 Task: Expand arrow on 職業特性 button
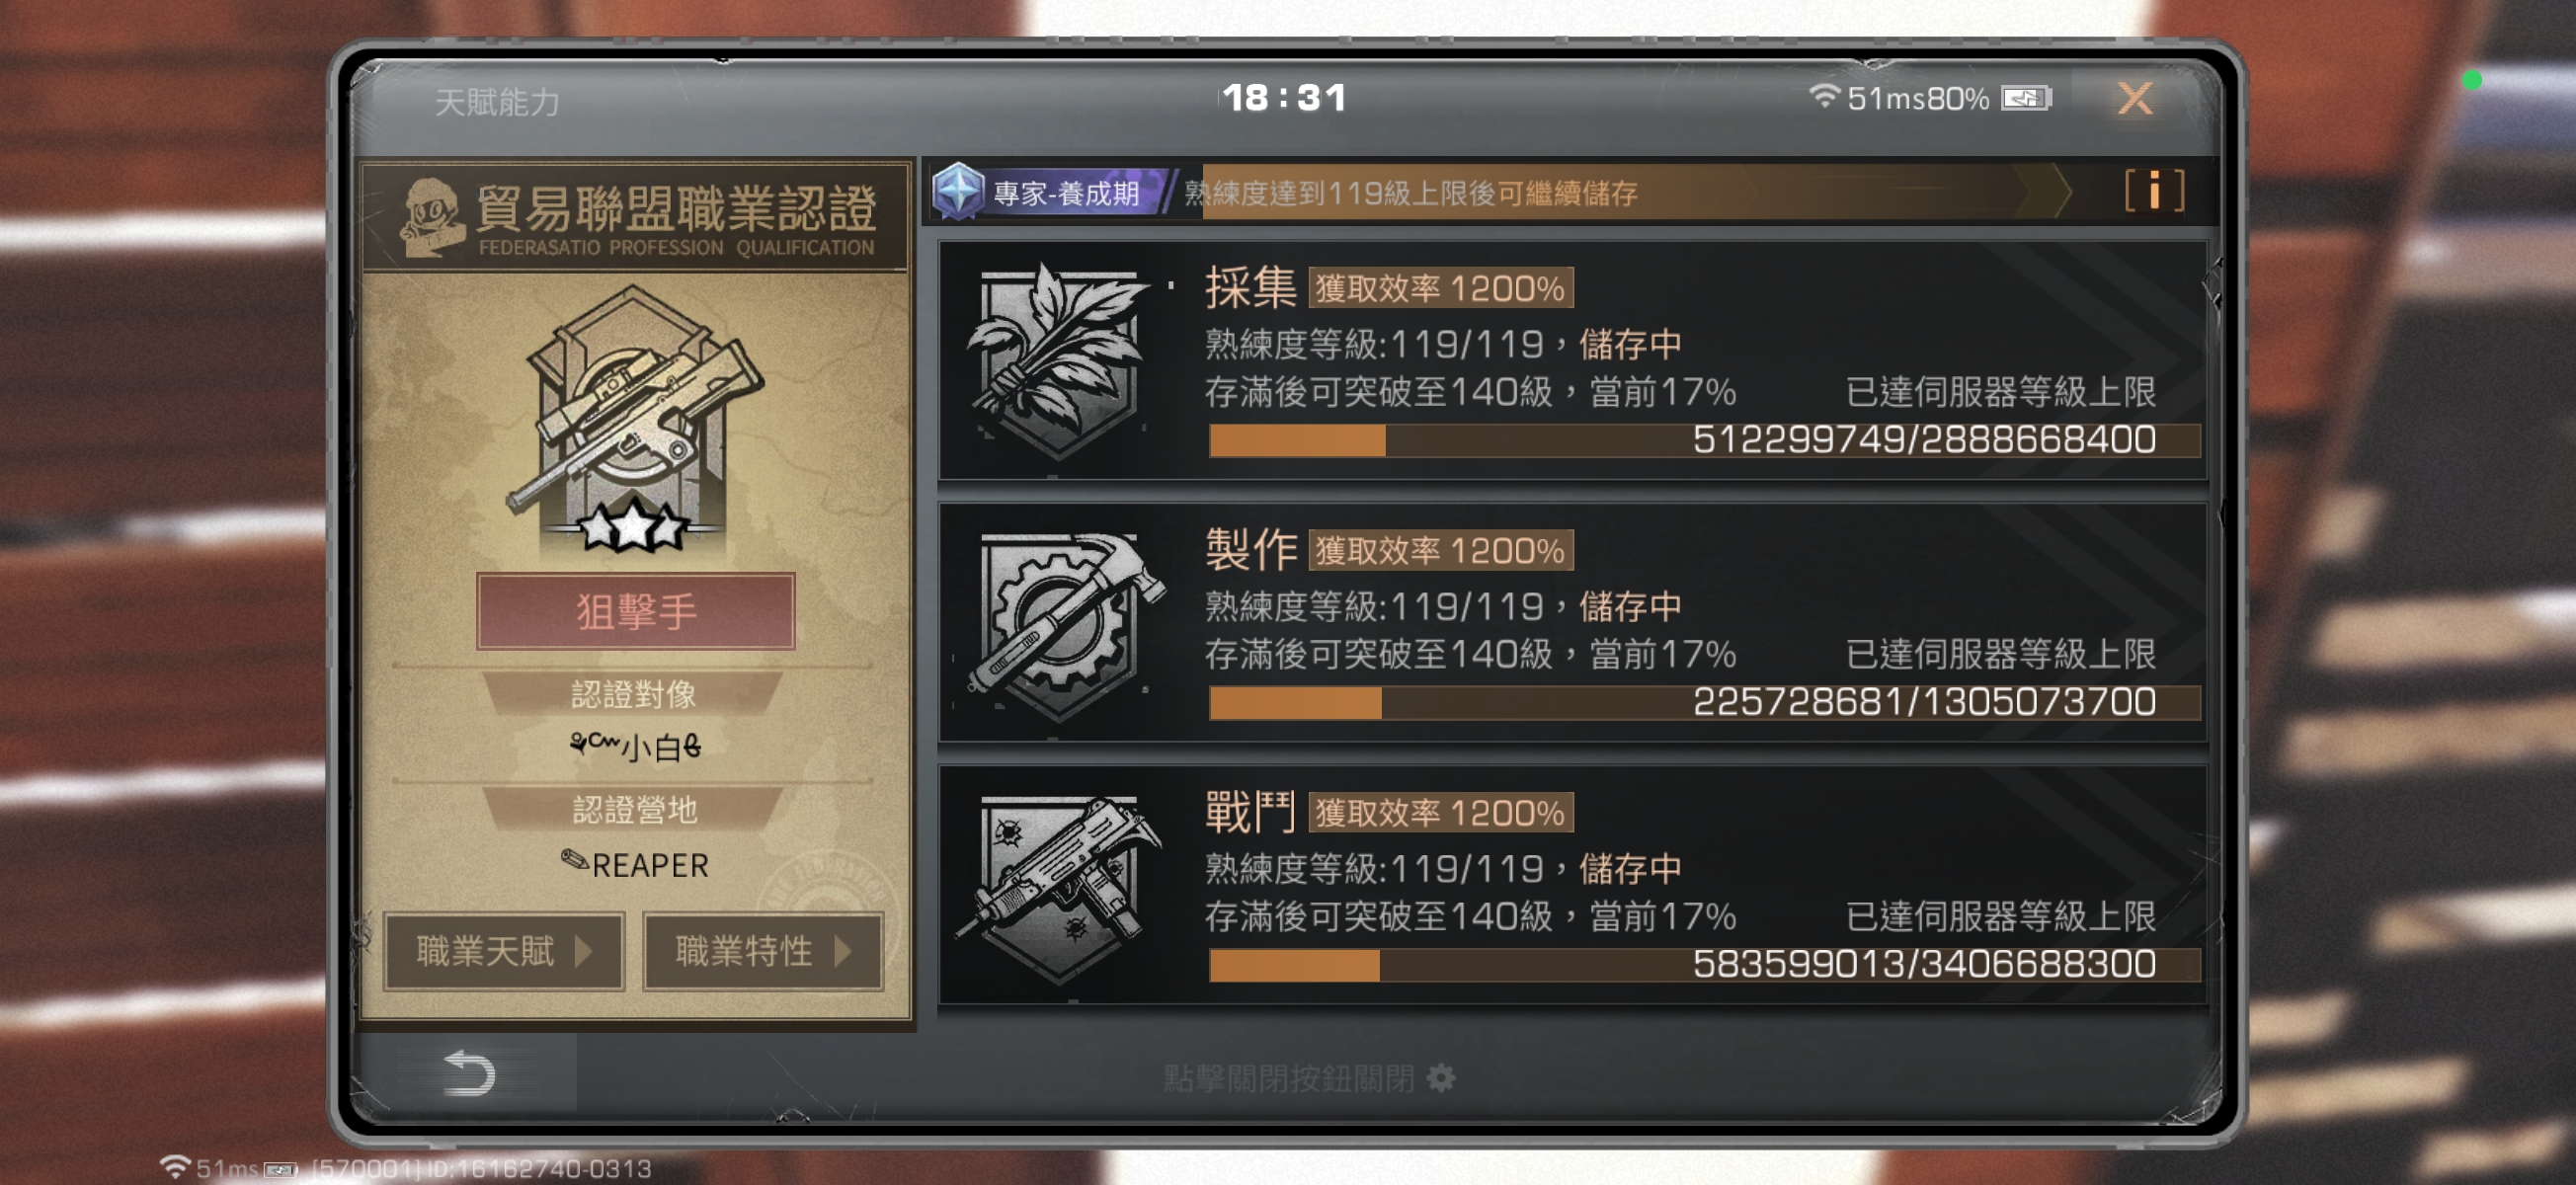pyautogui.click(x=842, y=951)
